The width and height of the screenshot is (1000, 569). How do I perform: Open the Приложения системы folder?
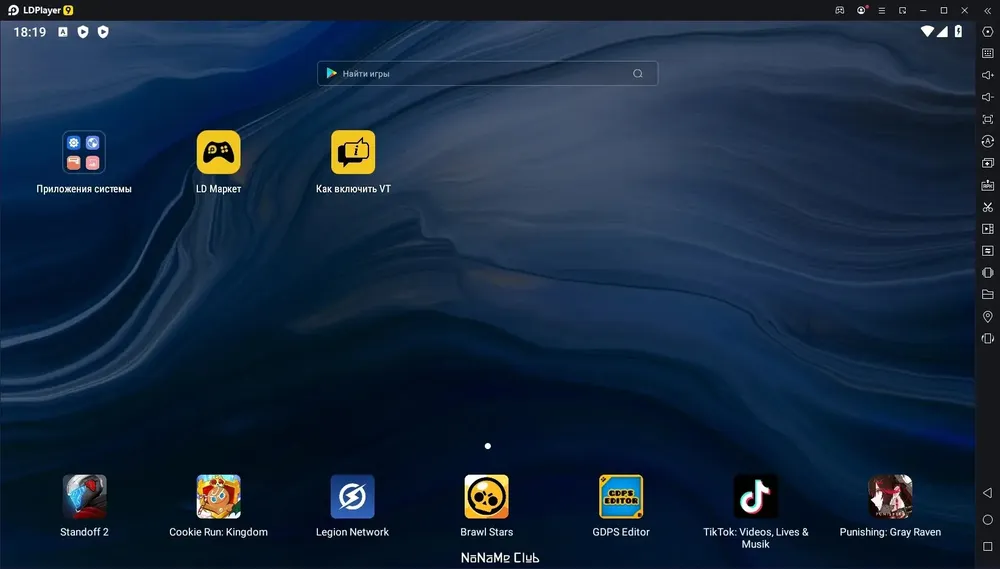pyautogui.click(x=84, y=152)
